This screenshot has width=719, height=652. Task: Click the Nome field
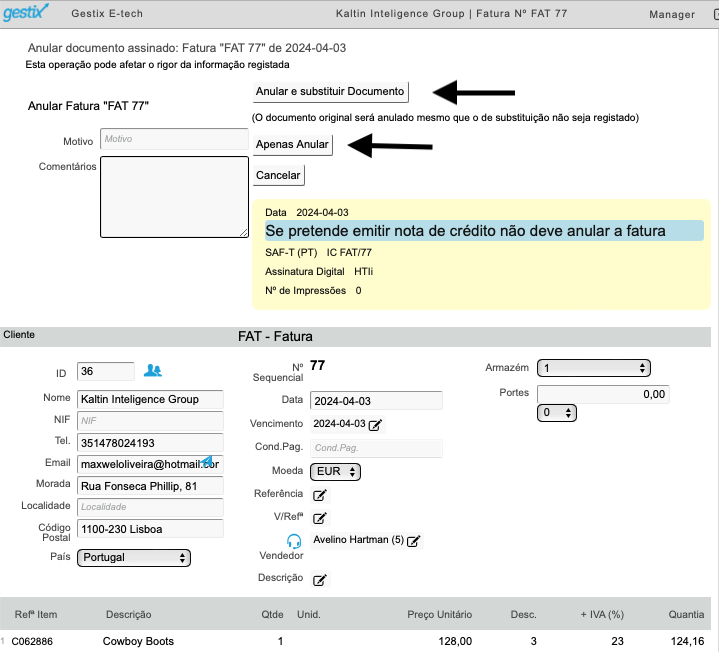(x=150, y=399)
